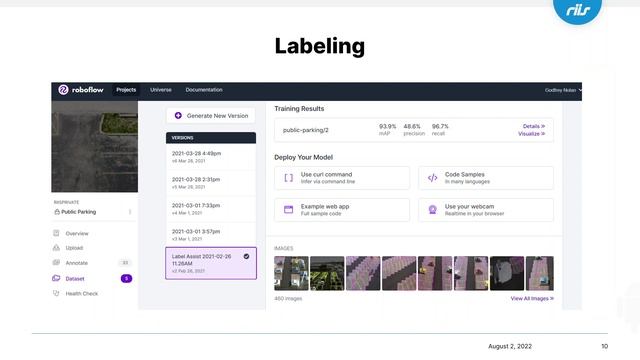Open the training Details link
Screen dimensions: 640x360
pyautogui.click(x=533, y=126)
